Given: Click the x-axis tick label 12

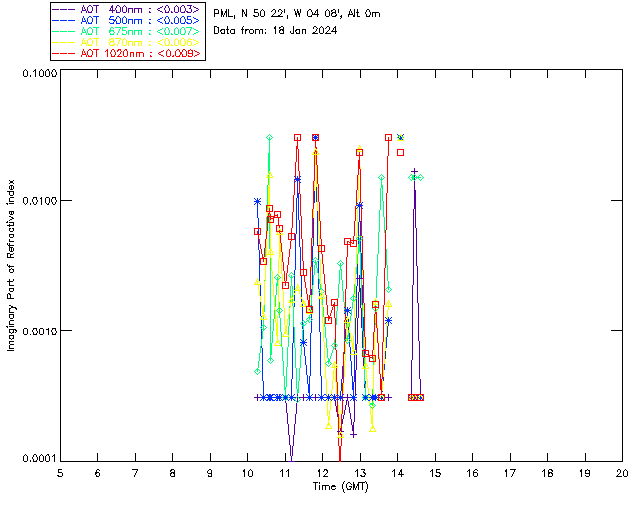Looking at the screenshot, I should (x=322, y=473).
